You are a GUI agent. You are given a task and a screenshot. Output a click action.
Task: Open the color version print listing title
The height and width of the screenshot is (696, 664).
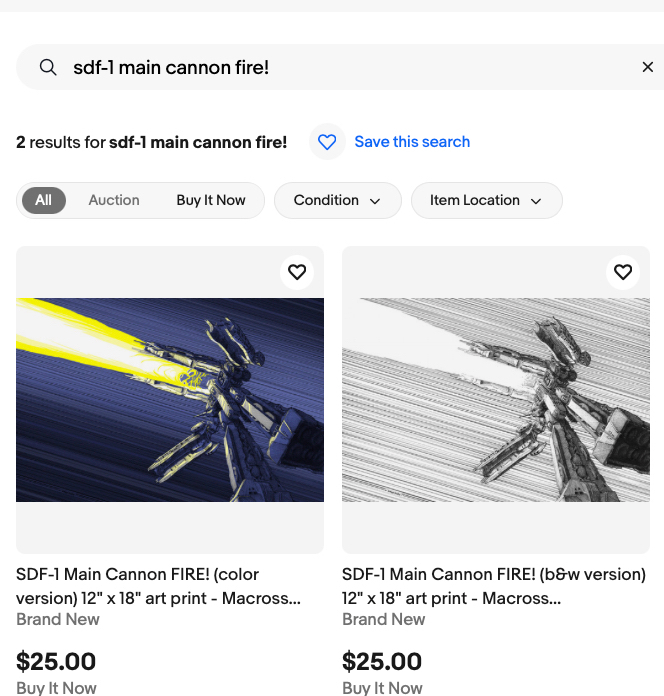pos(158,586)
